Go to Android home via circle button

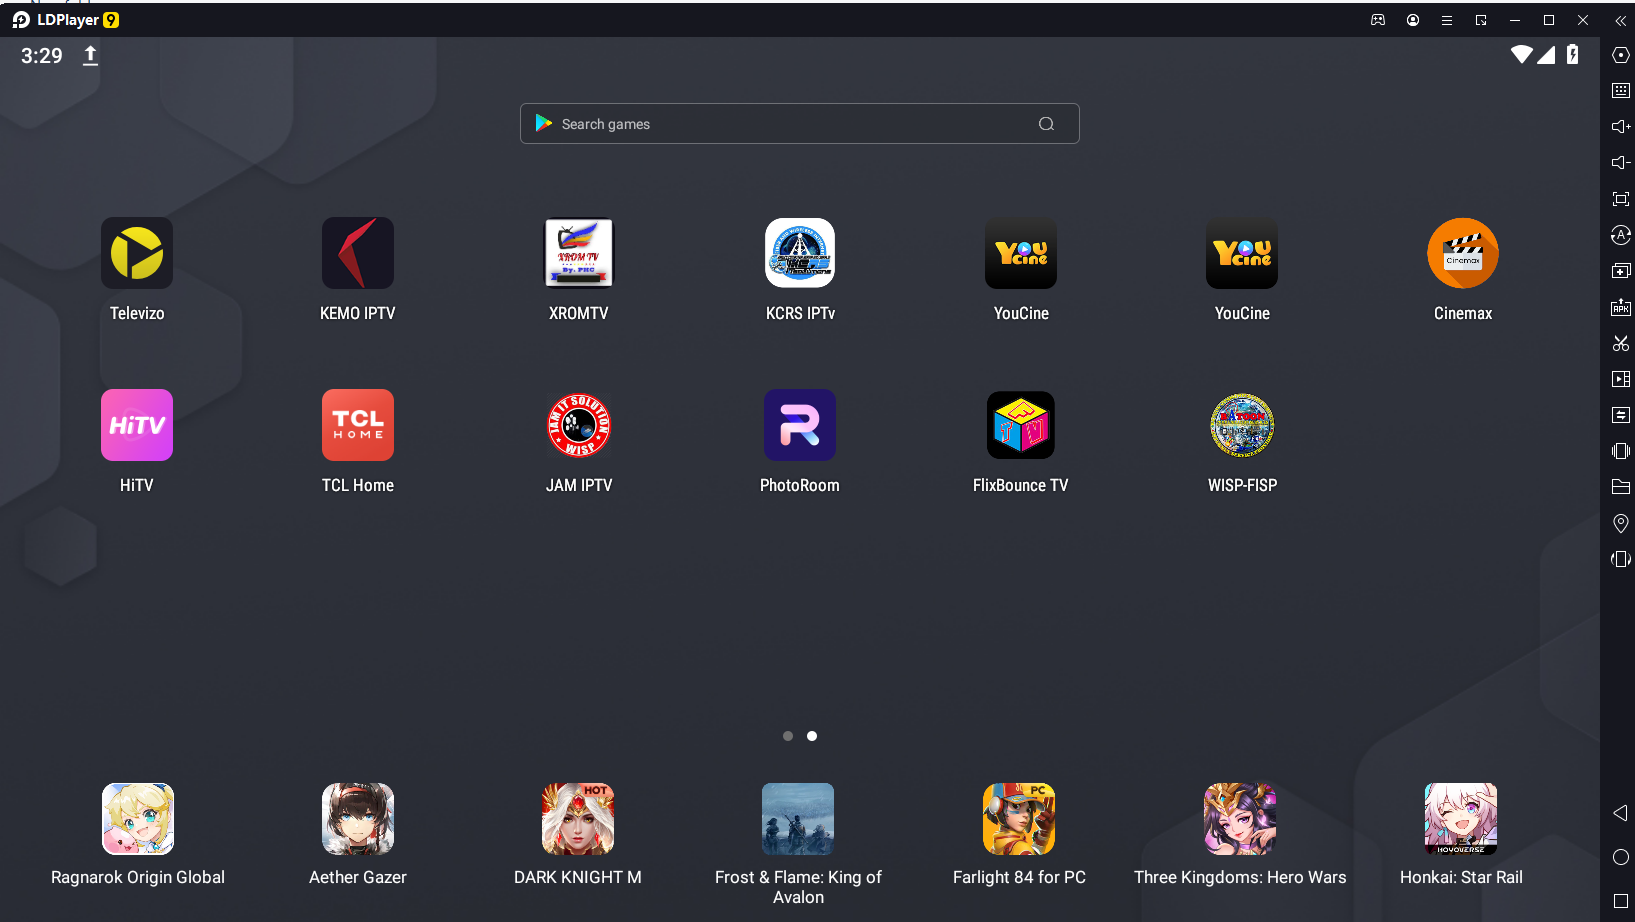(x=1621, y=857)
